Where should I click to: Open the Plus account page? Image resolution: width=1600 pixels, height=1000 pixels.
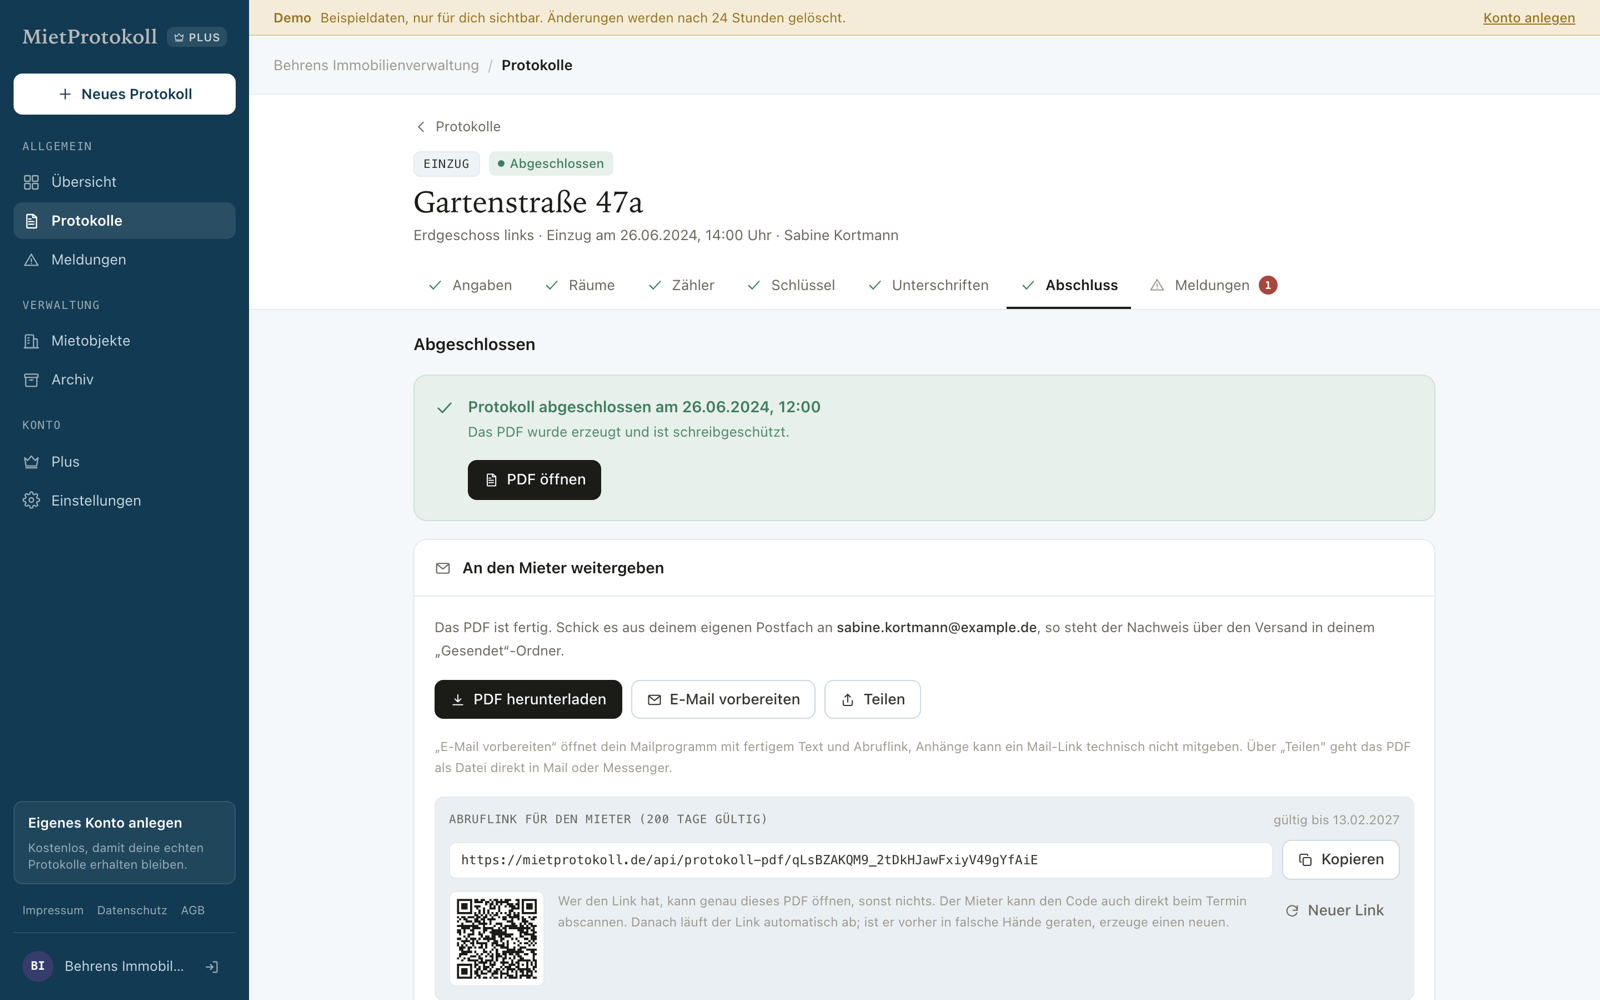(x=124, y=462)
